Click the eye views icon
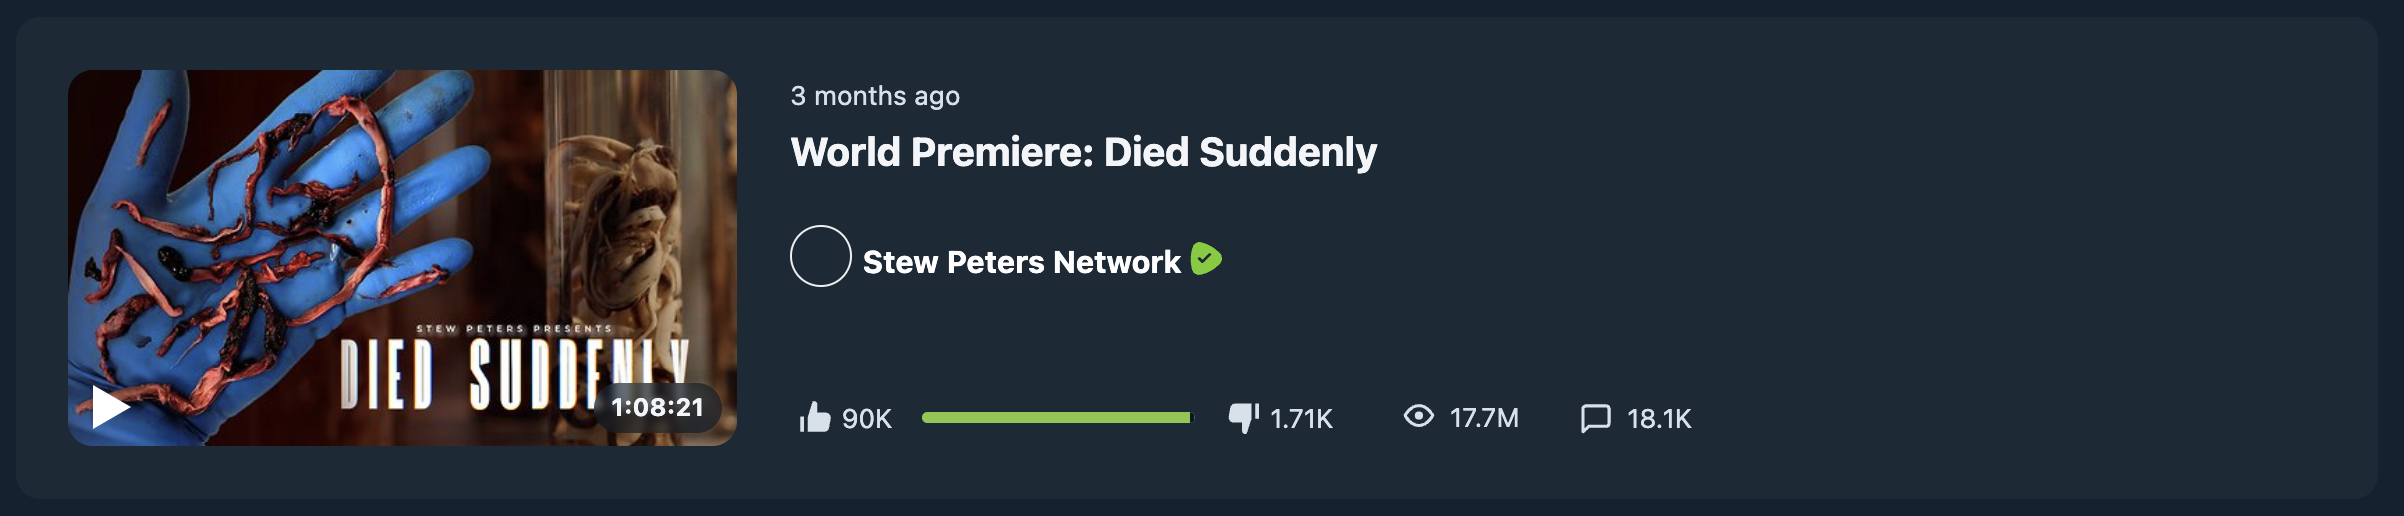The image size is (2404, 516). tap(1418, 416)
